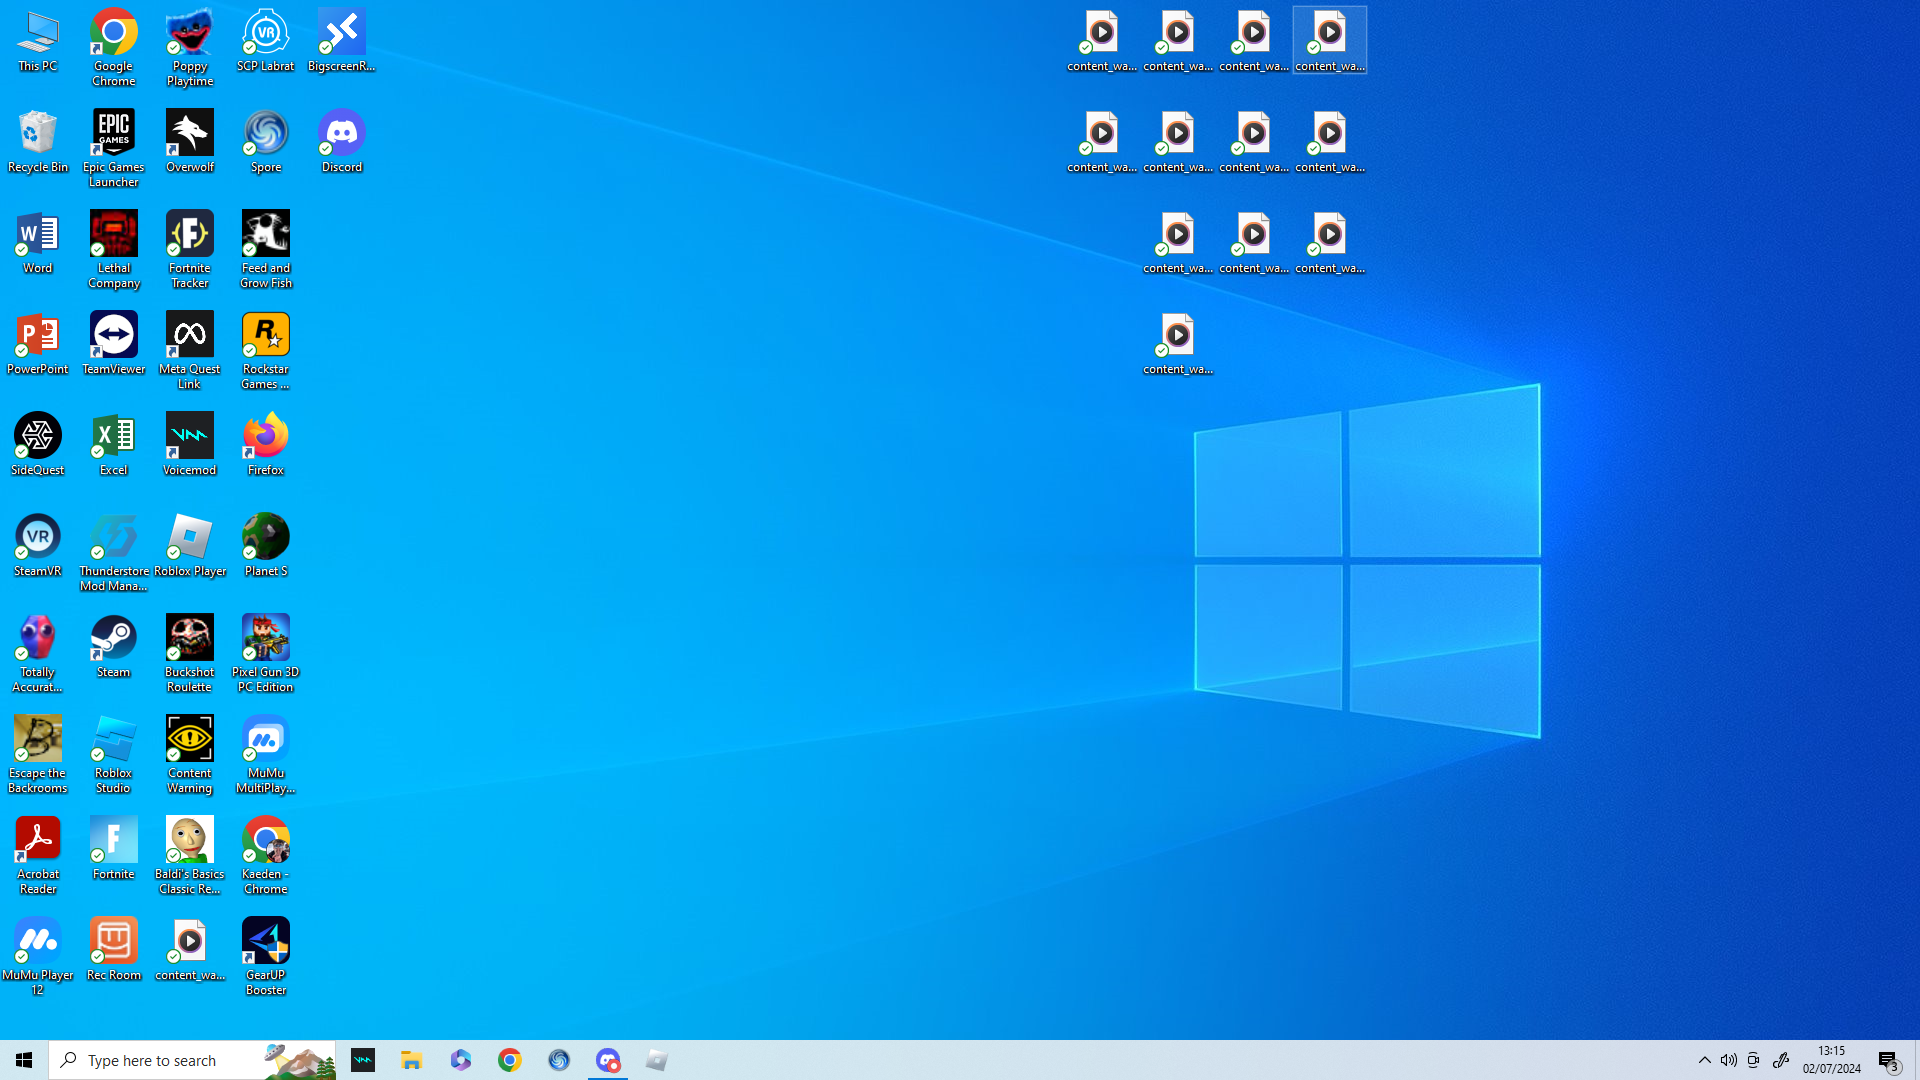The width and height of the screenshot is (1920, 1080).
Task: Open the clock and date flyout
Action: [x=1832, y=1060]
